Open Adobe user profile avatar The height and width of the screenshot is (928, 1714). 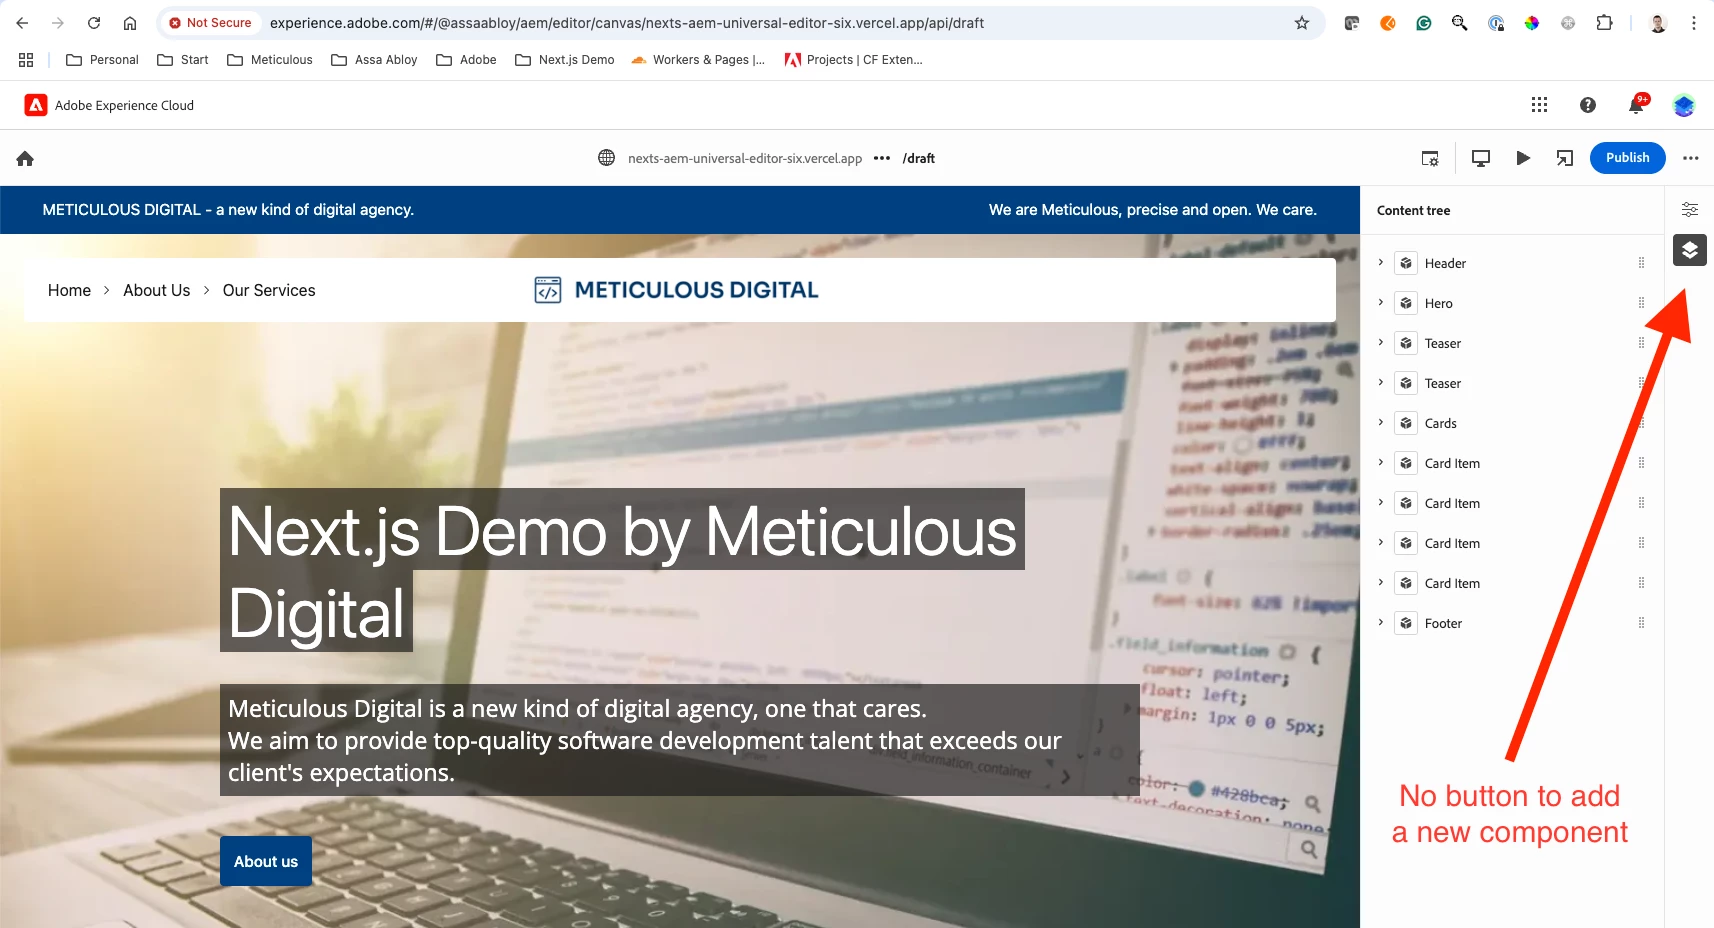pos(1684,105)
